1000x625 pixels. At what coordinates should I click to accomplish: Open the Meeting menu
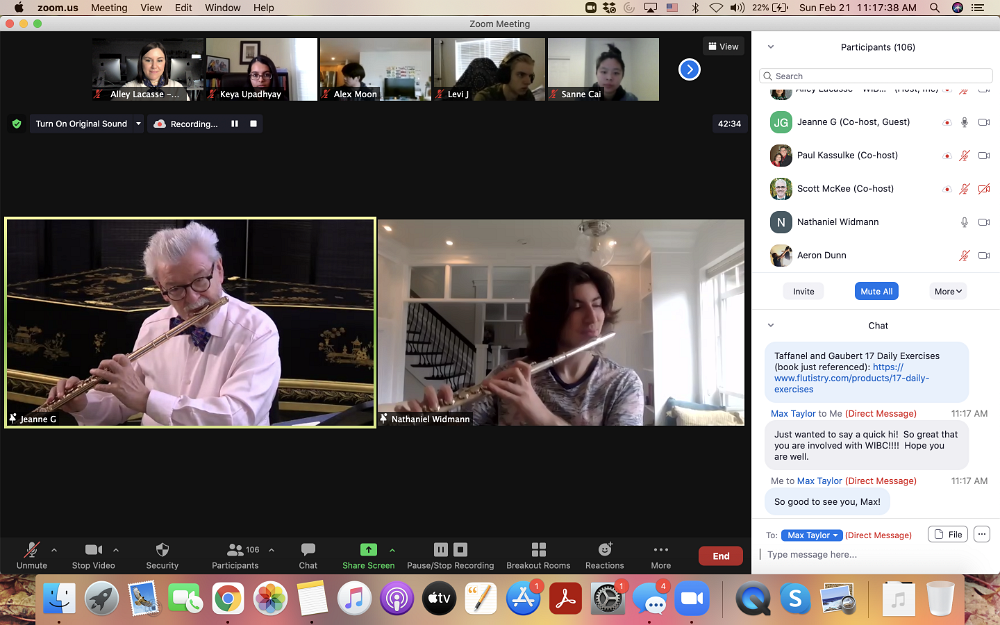coord(109,8)
